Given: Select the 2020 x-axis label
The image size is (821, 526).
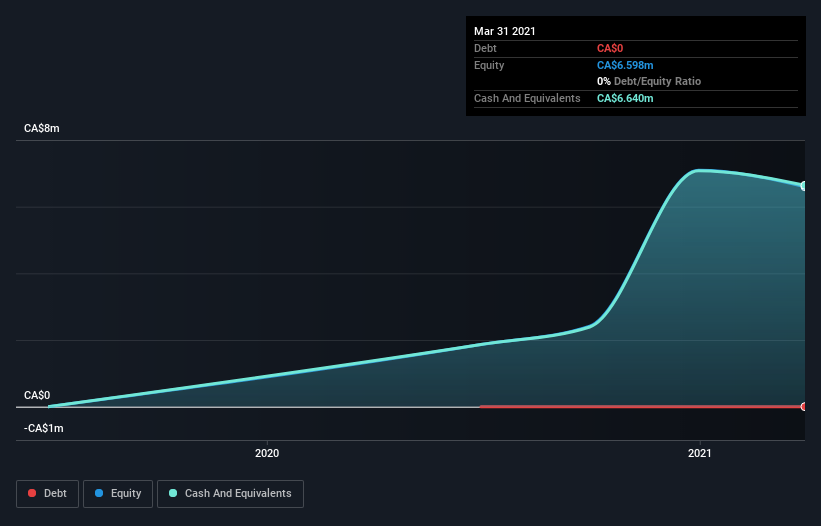Looking at the screenshot, I should pyautogui.click(x=267, y=453).
